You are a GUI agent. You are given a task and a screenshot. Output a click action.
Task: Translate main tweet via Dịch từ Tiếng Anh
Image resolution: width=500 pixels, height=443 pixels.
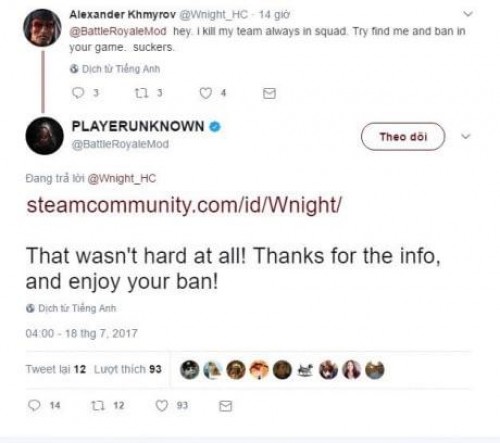71,308
